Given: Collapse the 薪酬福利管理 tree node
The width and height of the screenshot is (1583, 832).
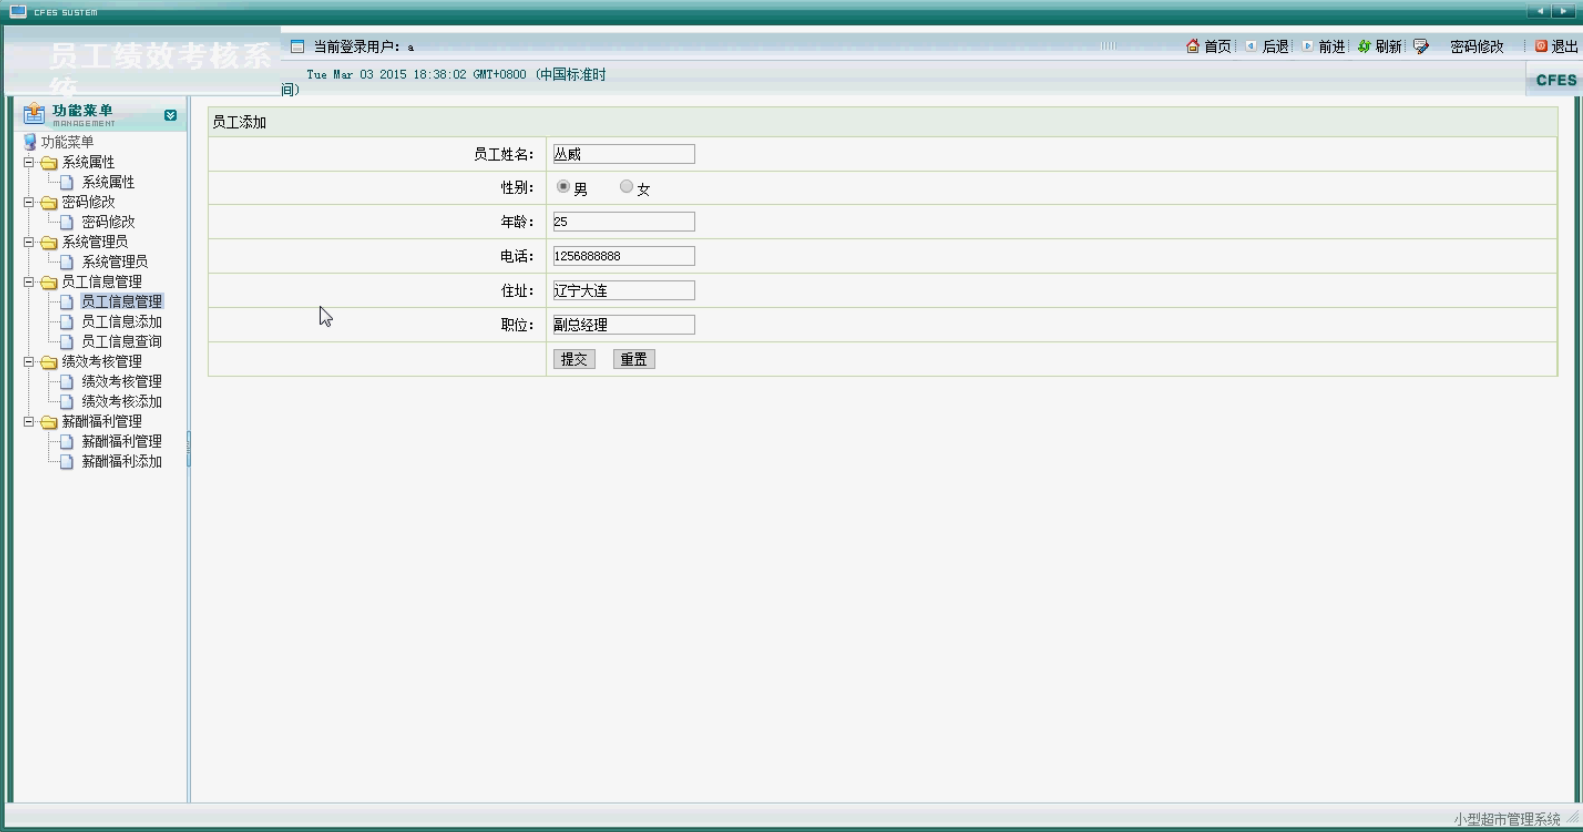Looking at the screenshot, I should tap(29, 422).
